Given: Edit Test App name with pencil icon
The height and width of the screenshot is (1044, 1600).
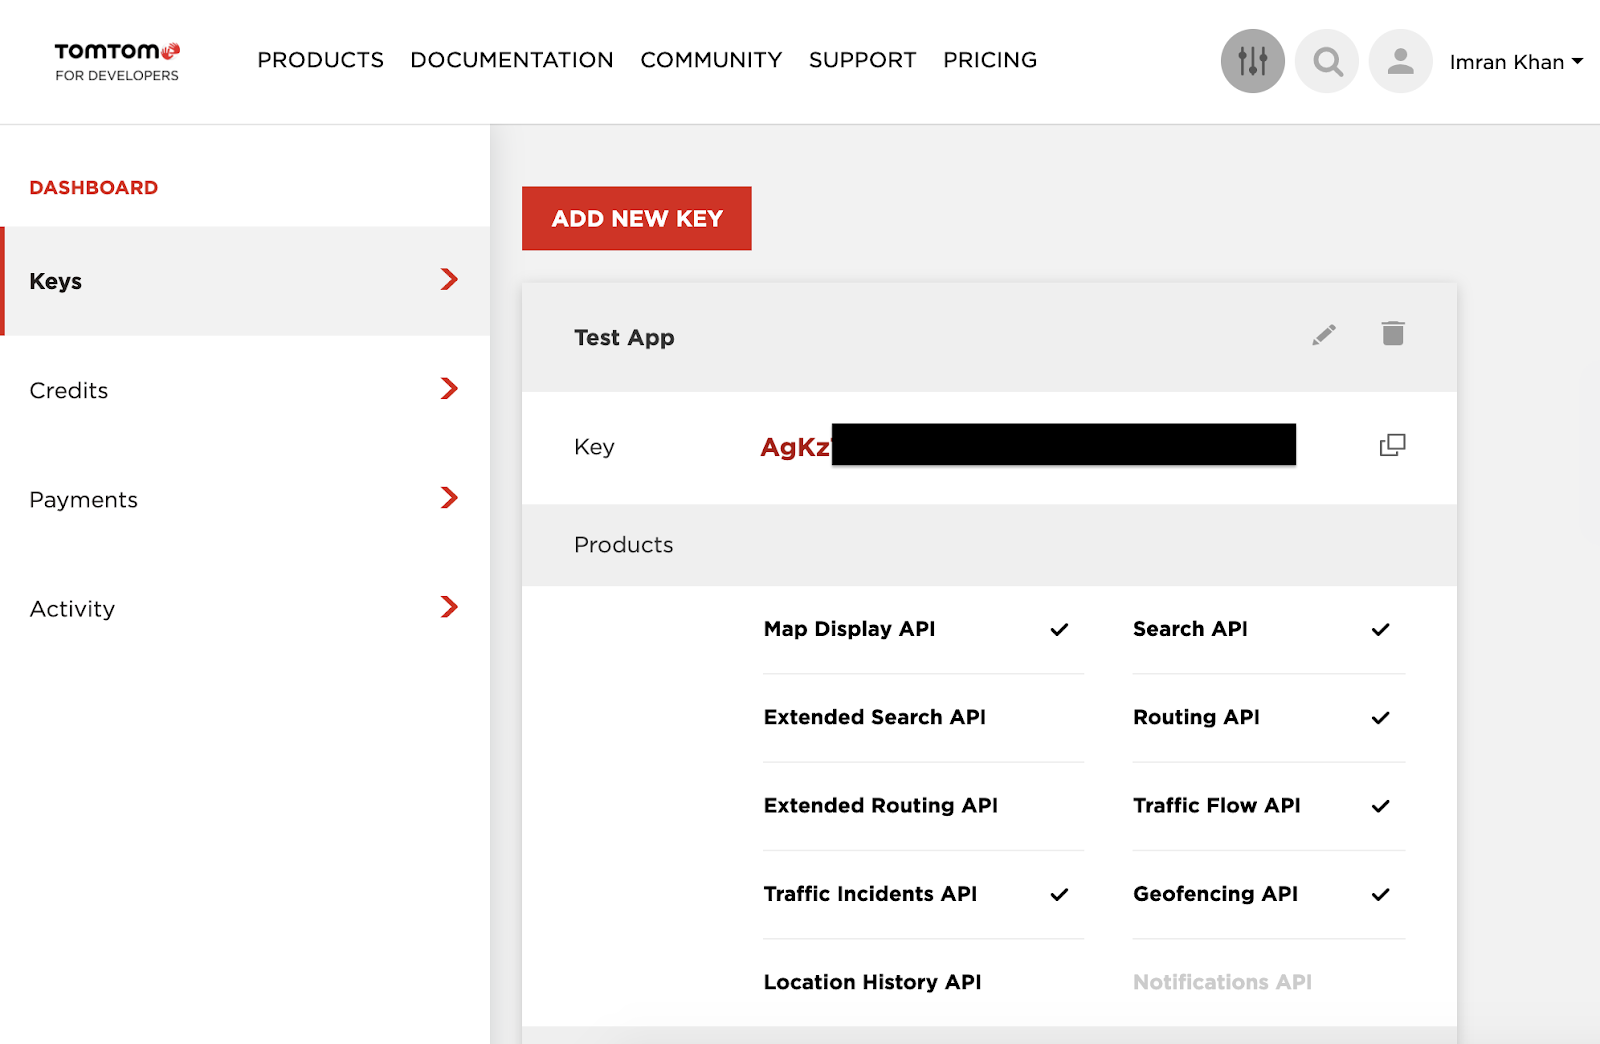Looking at the screenshot, I should point(1324,335).
